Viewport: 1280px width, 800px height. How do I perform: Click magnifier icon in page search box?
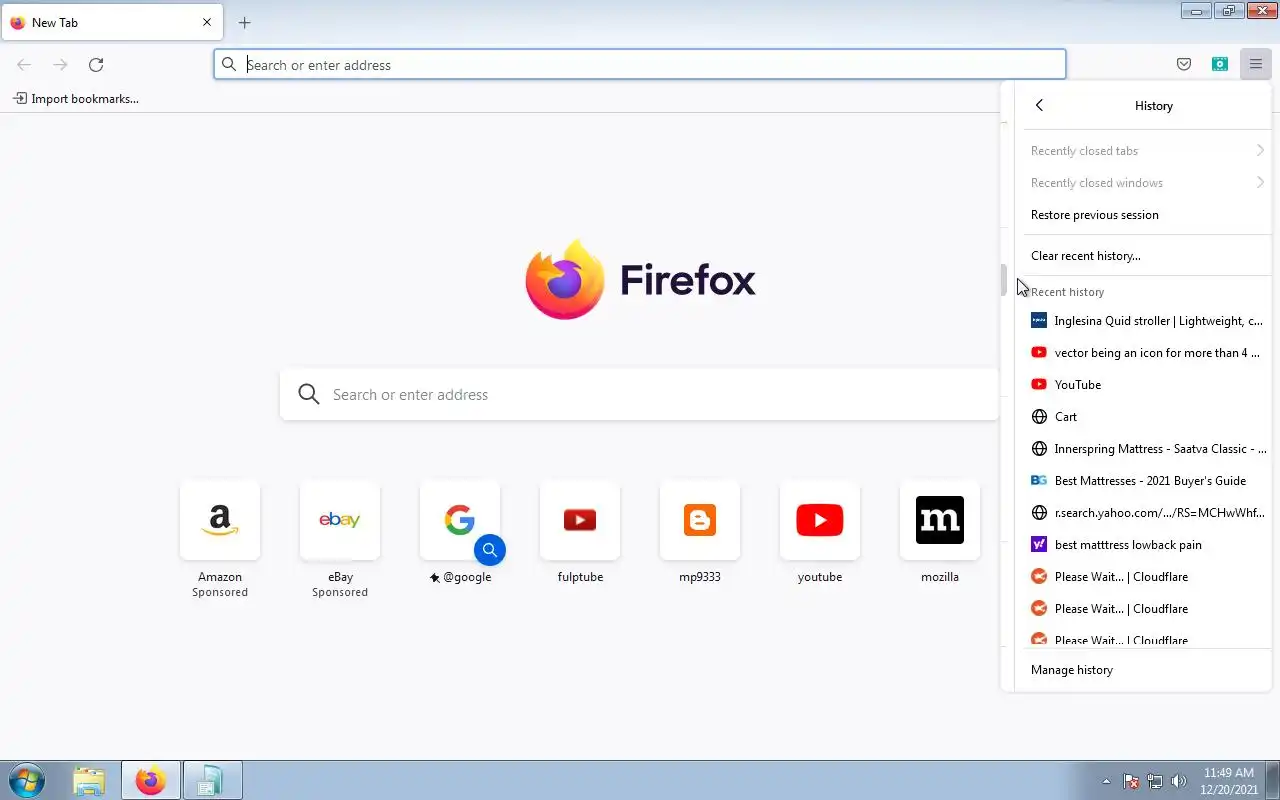click(x=309, y=394)
